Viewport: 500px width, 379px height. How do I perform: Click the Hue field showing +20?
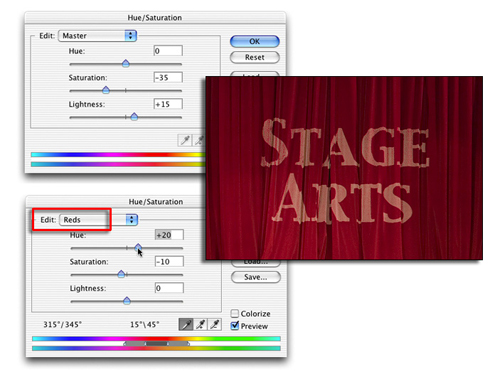point(169,235)
